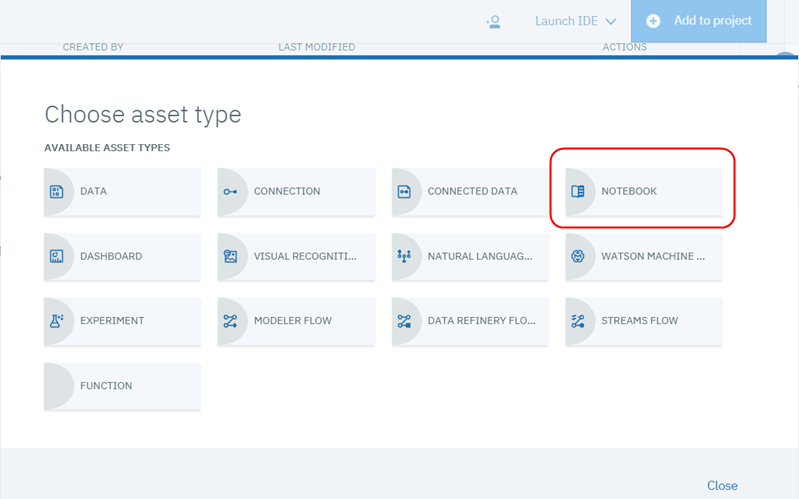Viewport: 799px width, 499px height.
Task: Click the Add to project button label
Action: tap(712, 20)
